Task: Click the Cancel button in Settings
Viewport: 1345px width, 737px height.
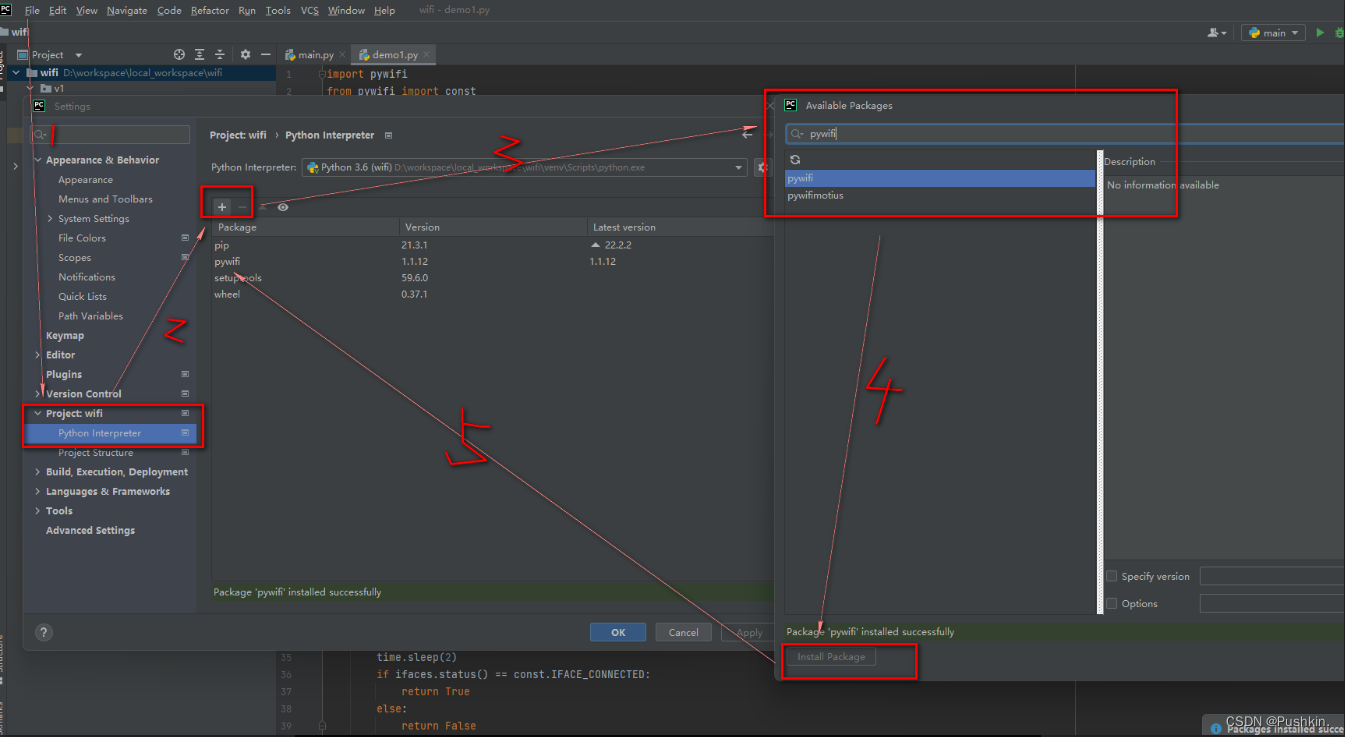Action: 684,632
